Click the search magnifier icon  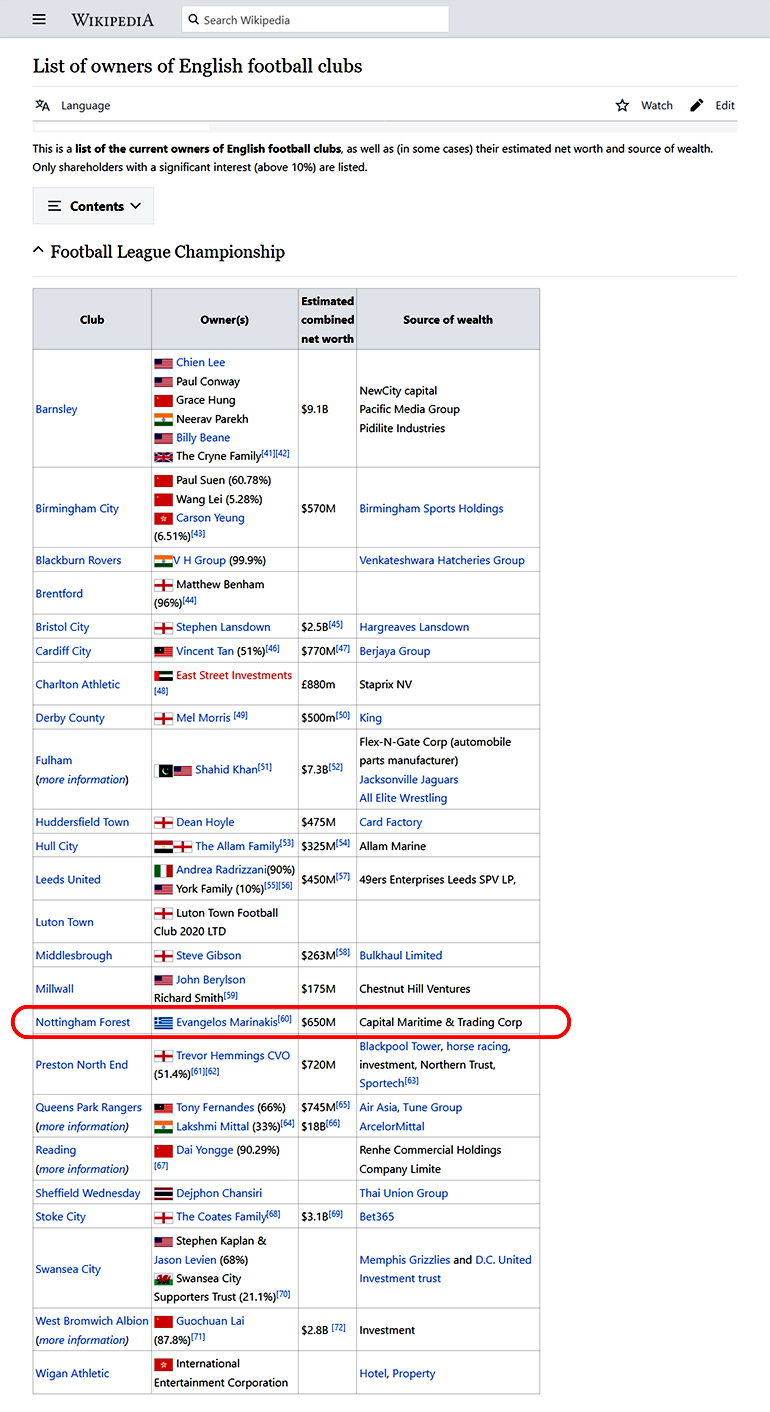192,20
